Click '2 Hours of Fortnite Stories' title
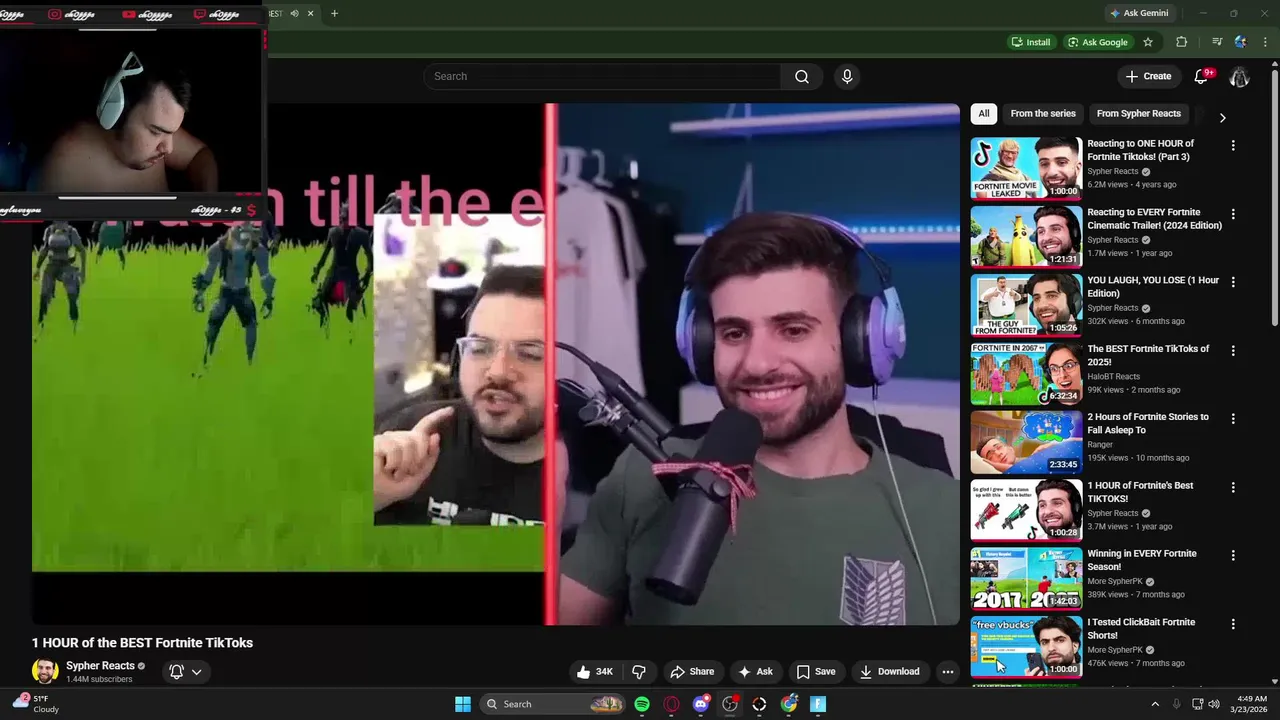 pyautogui.click(x=1148, y=424)
